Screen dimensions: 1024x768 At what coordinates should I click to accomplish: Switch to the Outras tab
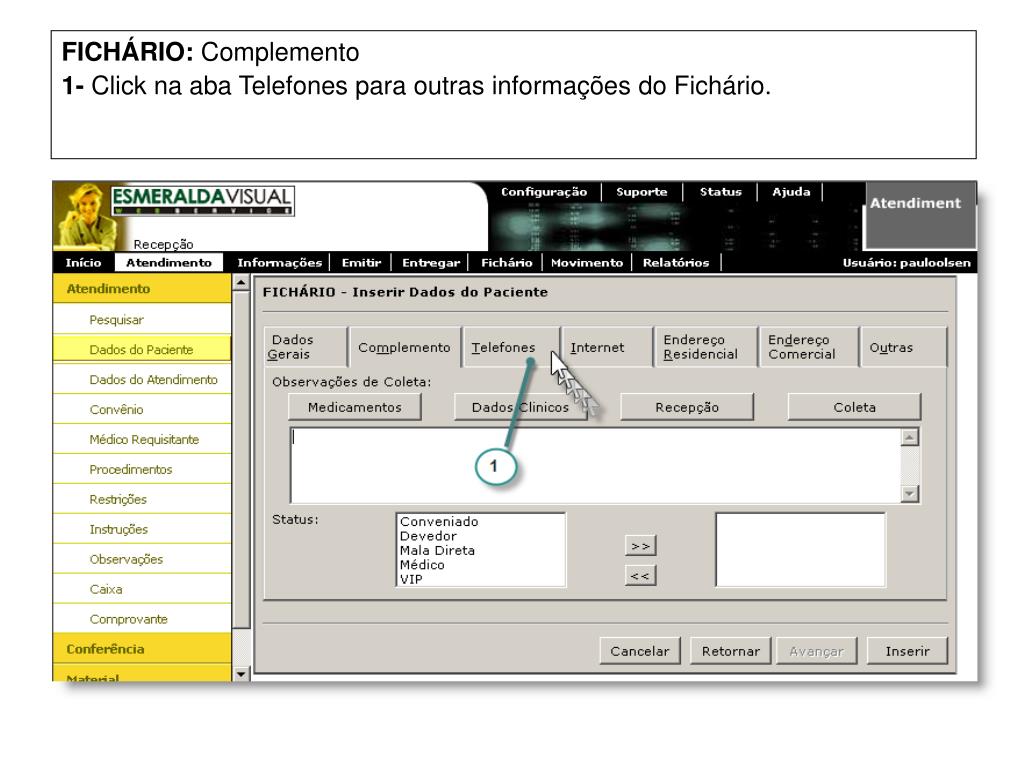(903, 347)
